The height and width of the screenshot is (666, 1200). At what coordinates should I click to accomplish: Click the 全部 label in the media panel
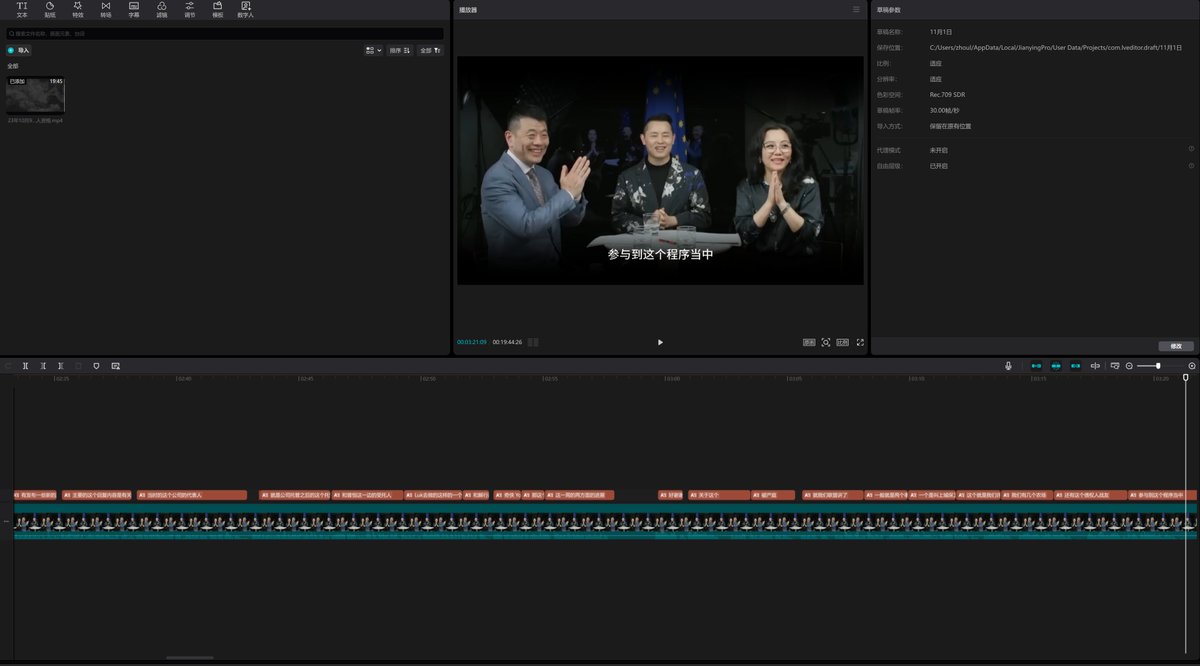tap(12, 66)
